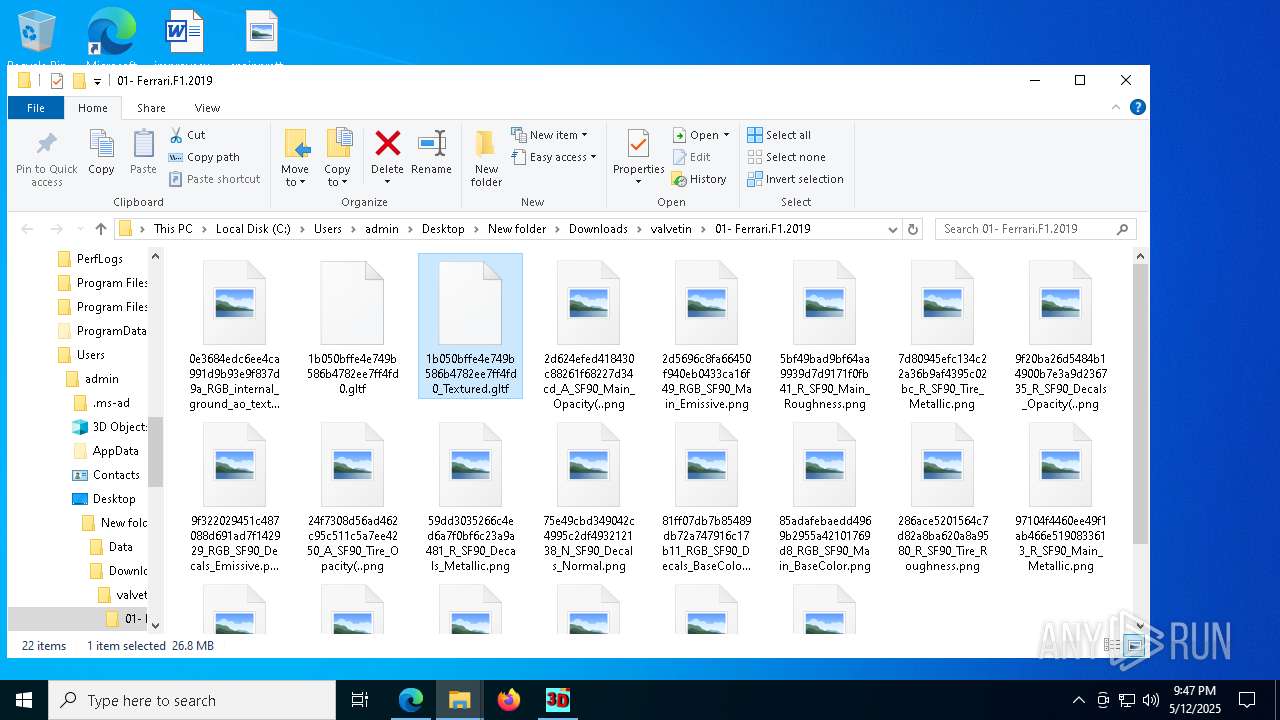1280x720 pixels.
Task: Click Copy path command
Action: coord(204,157)
